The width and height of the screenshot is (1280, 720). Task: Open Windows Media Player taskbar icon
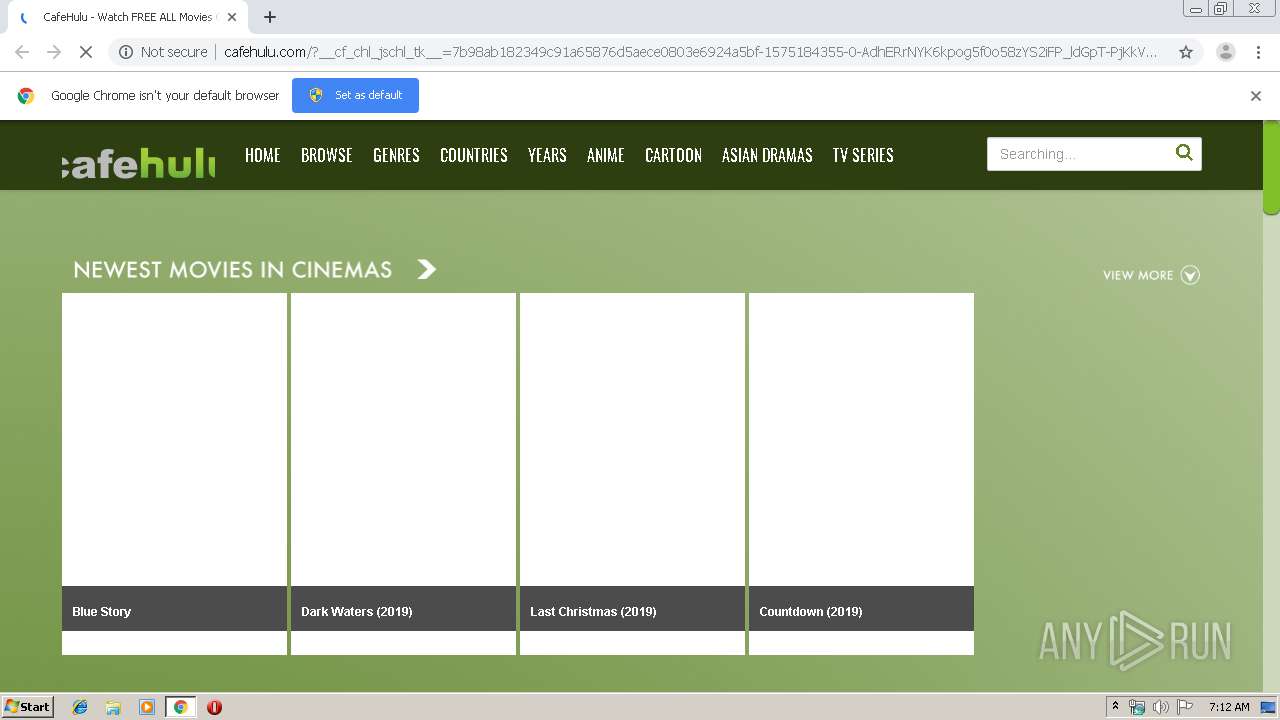[x=147, y=707]
